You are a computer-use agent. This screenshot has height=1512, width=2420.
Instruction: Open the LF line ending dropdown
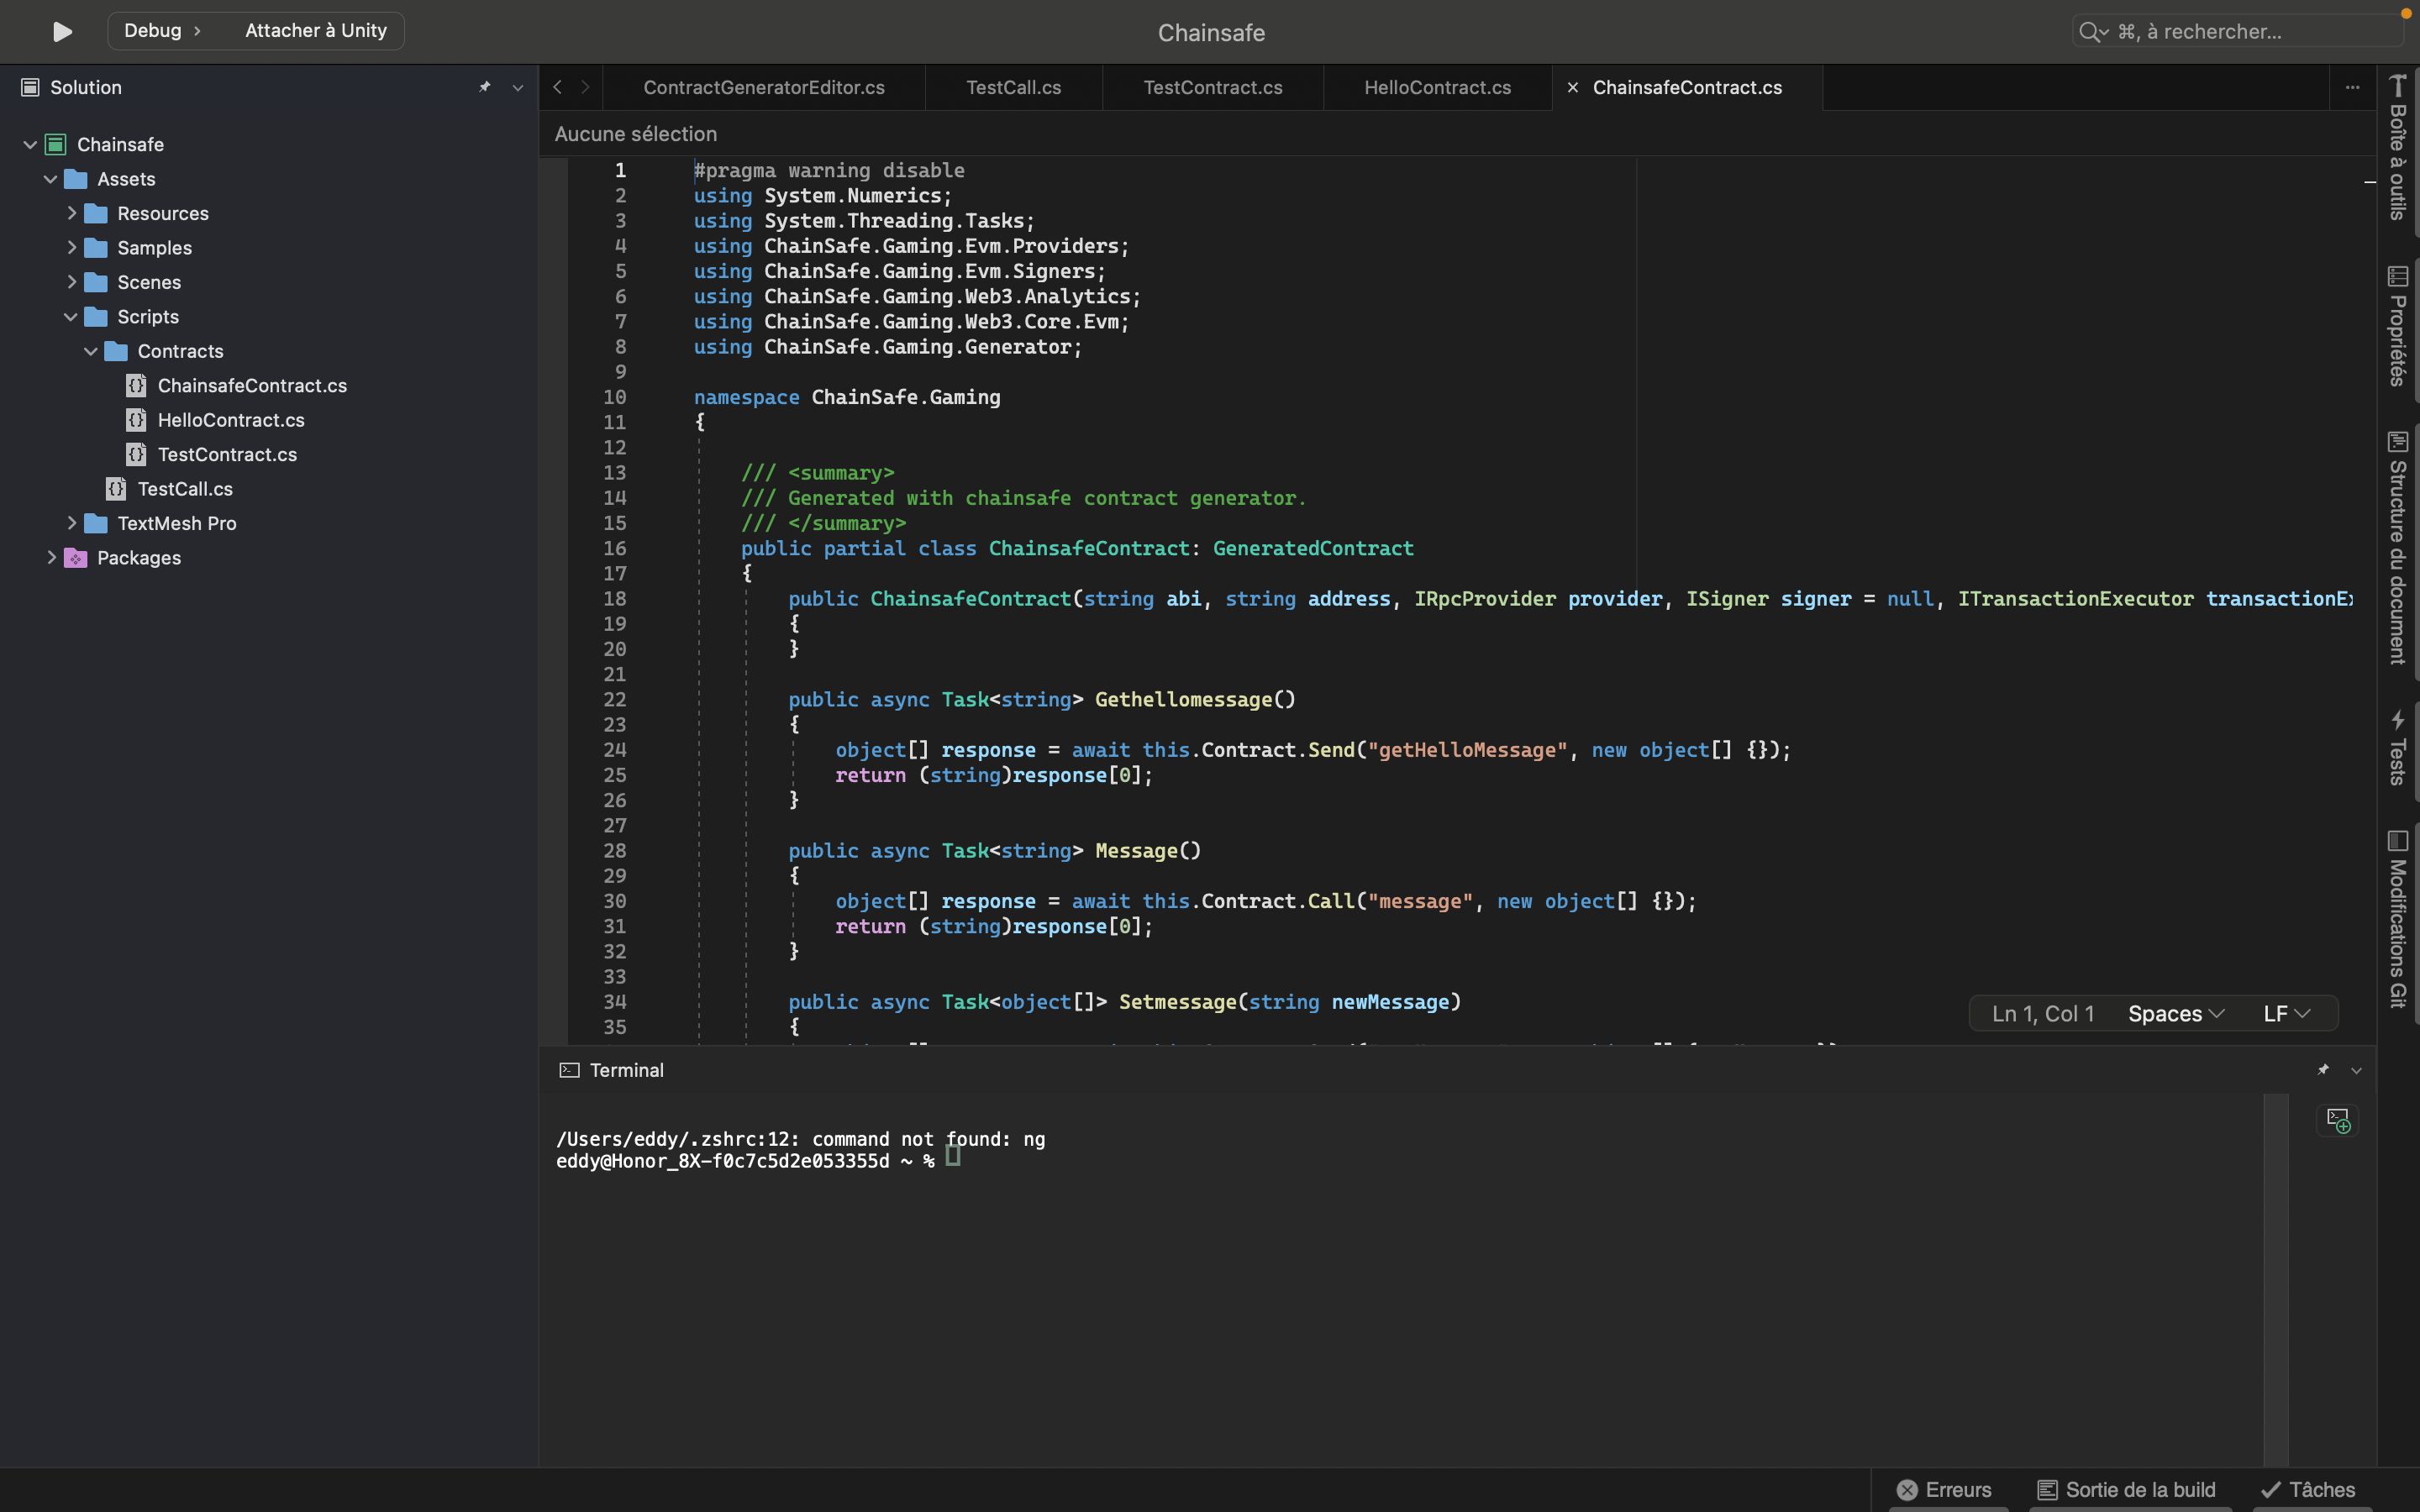coord(2286,1014)
